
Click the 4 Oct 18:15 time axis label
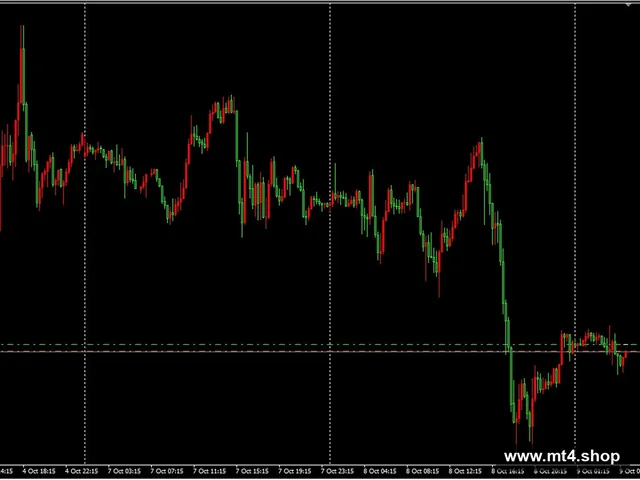coord(39,471)
